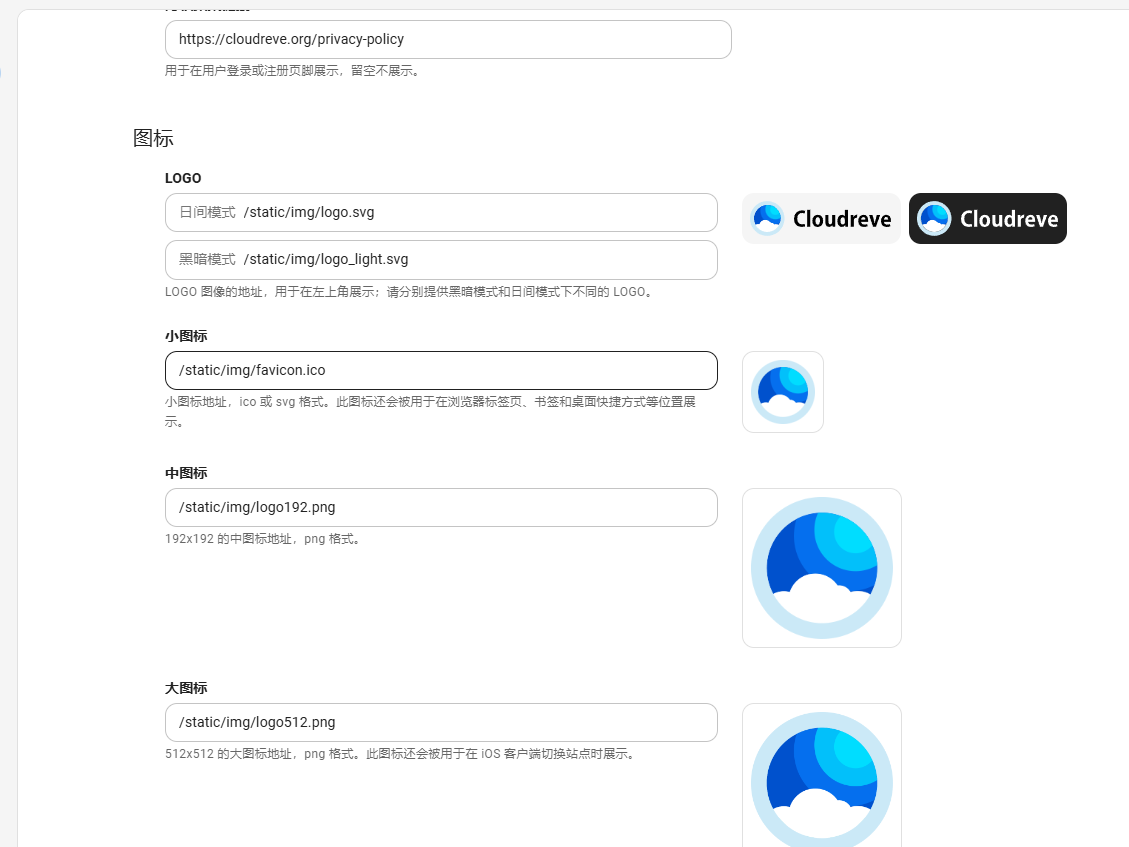Edit the 黑暗模式 logo path field
Screen dimensions: 1129x847
(x=441, y=260)
